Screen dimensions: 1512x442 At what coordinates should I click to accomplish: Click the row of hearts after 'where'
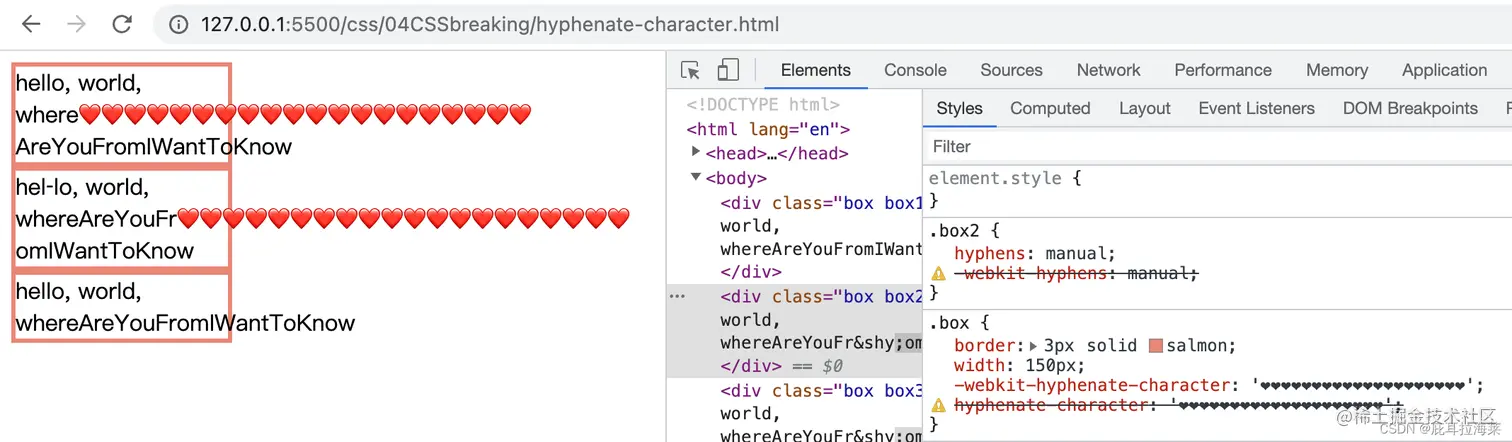(x=305, y=115)
